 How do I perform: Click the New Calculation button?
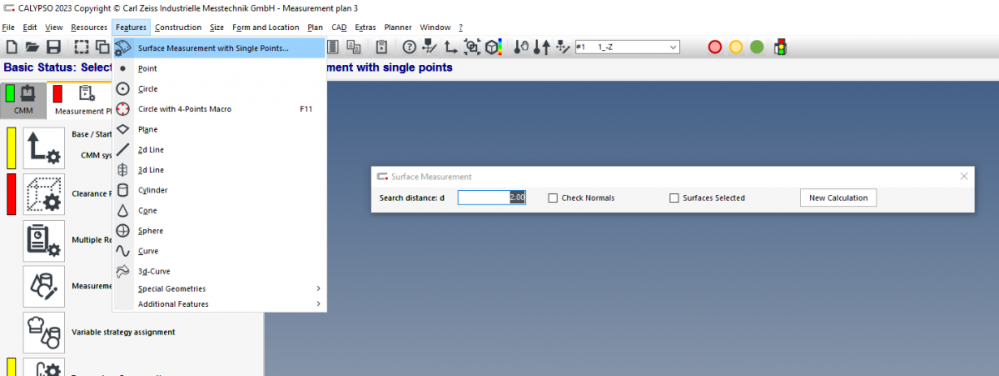tap(838, 198)
